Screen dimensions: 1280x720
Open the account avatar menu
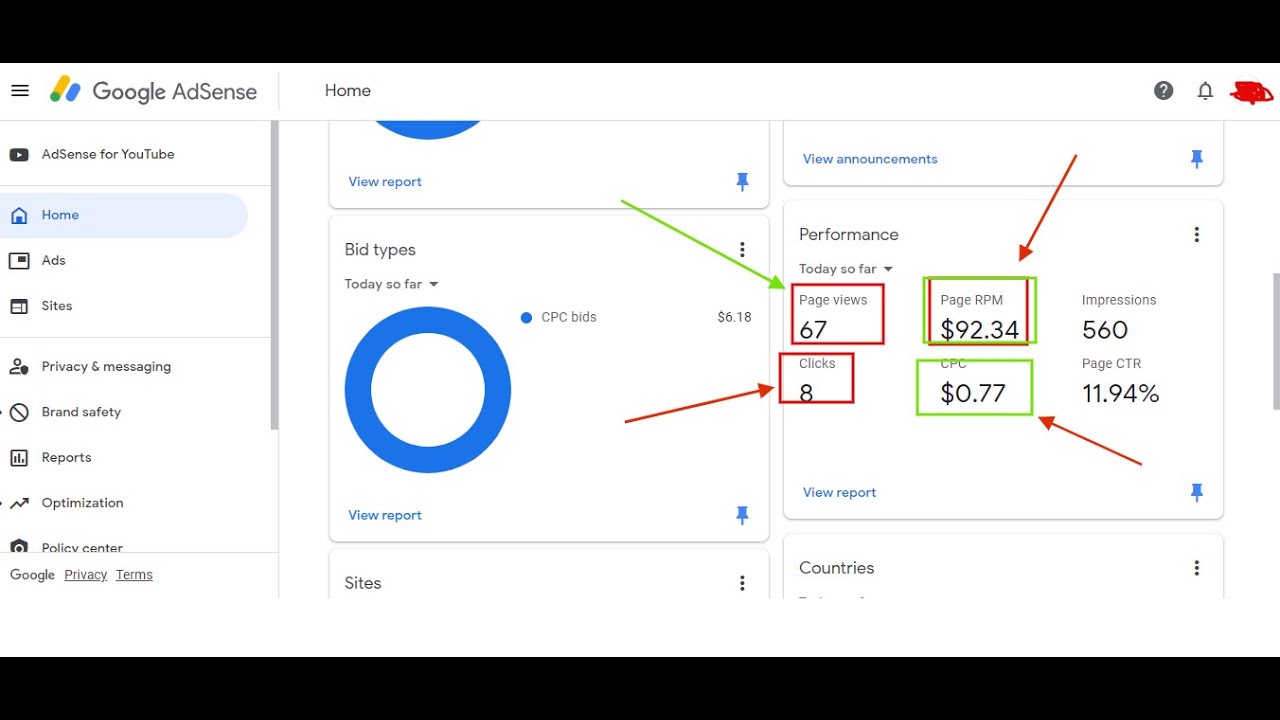(1251, 92)
